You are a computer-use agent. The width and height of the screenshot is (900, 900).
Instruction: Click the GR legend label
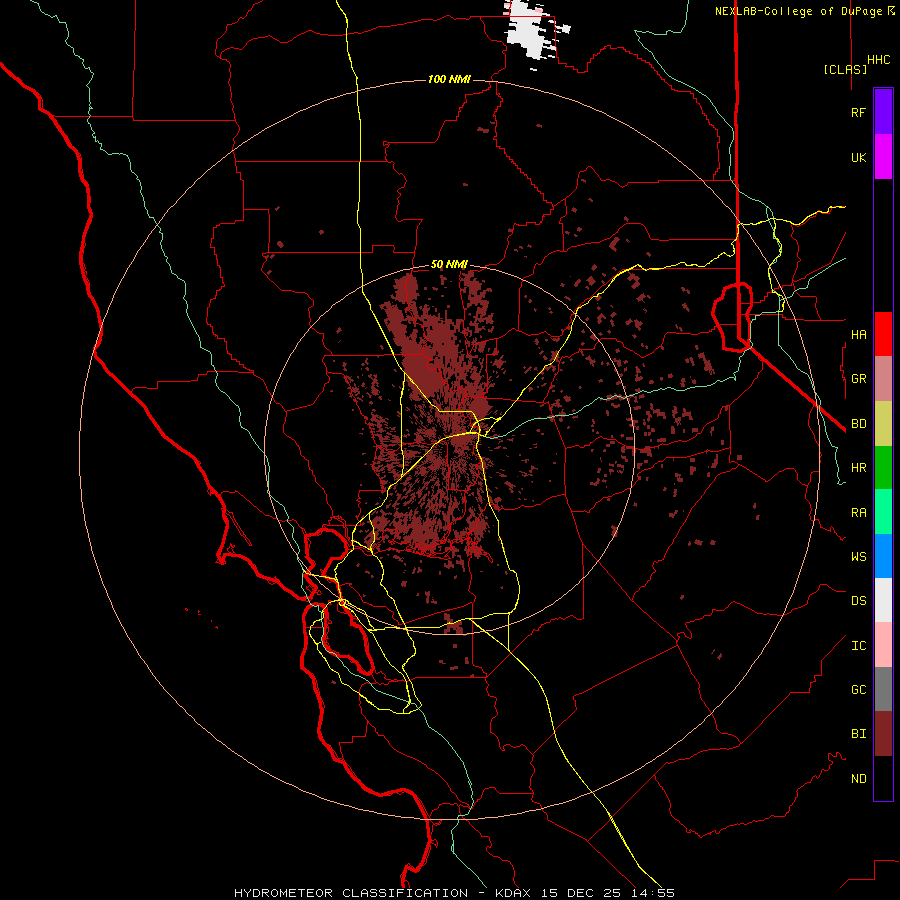[858, 379]
